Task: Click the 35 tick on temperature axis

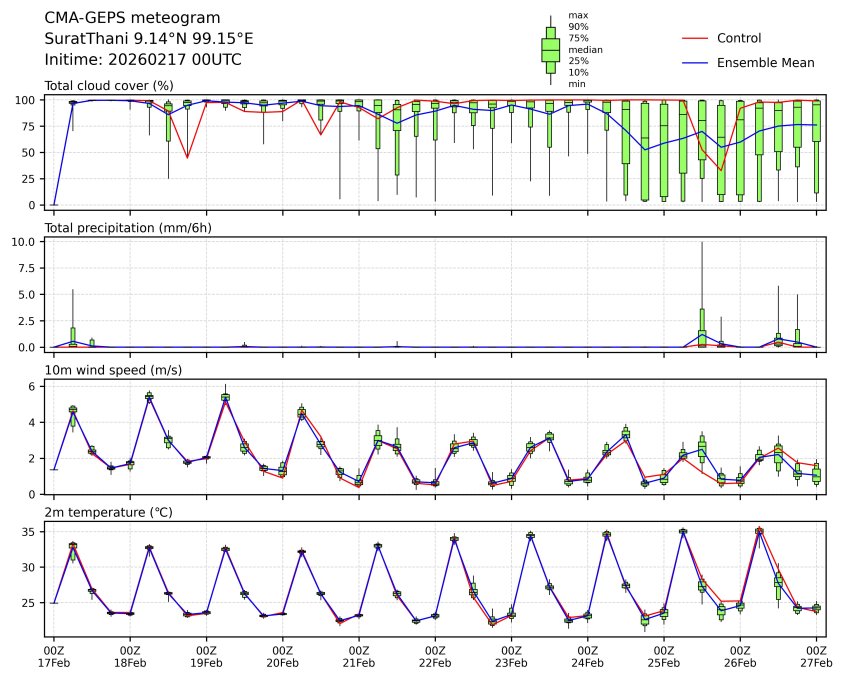Action: (30, 531)
